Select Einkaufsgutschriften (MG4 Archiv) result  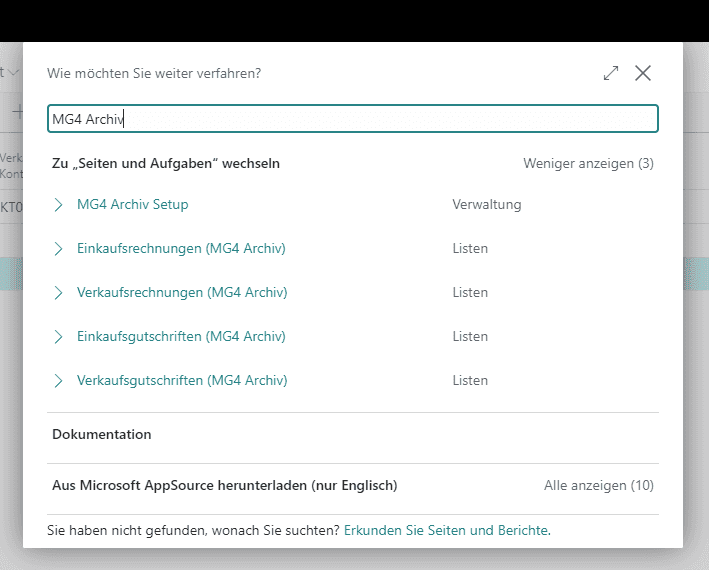click(x=182, y=337)
